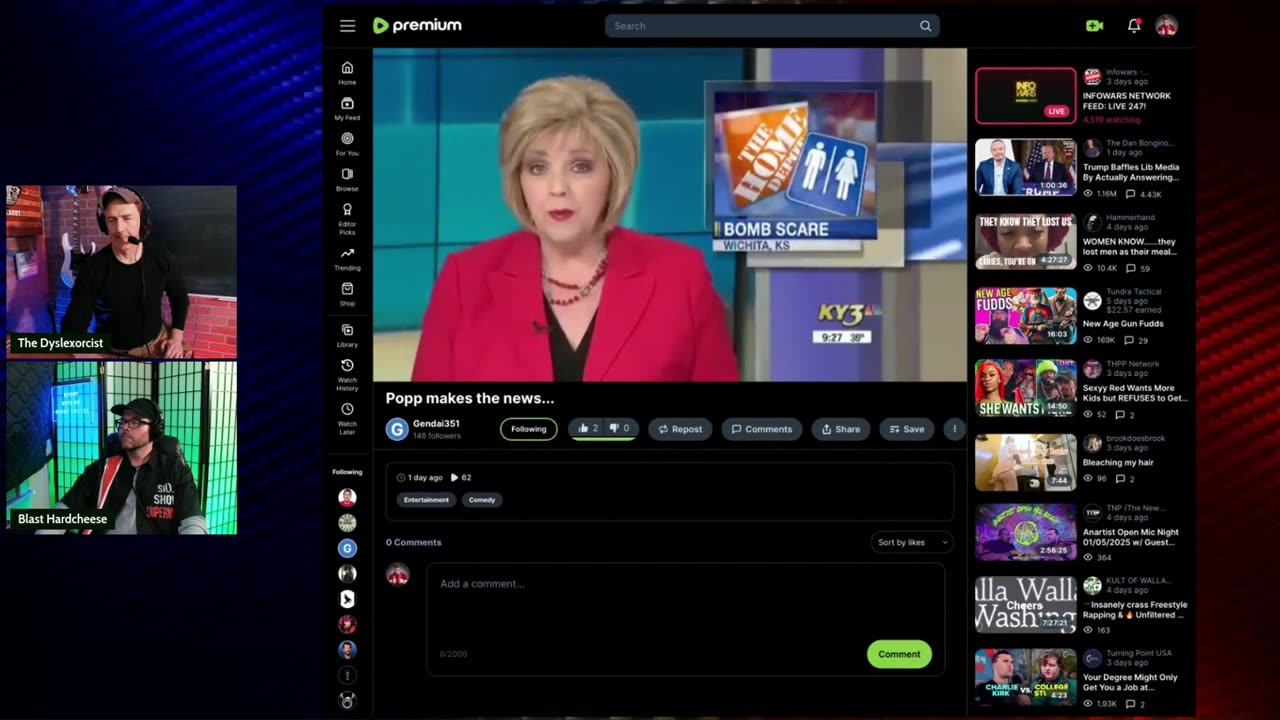Open Trending in sidebar
The height and width of the screenshot is (720, 1280).
coord(347,259)
